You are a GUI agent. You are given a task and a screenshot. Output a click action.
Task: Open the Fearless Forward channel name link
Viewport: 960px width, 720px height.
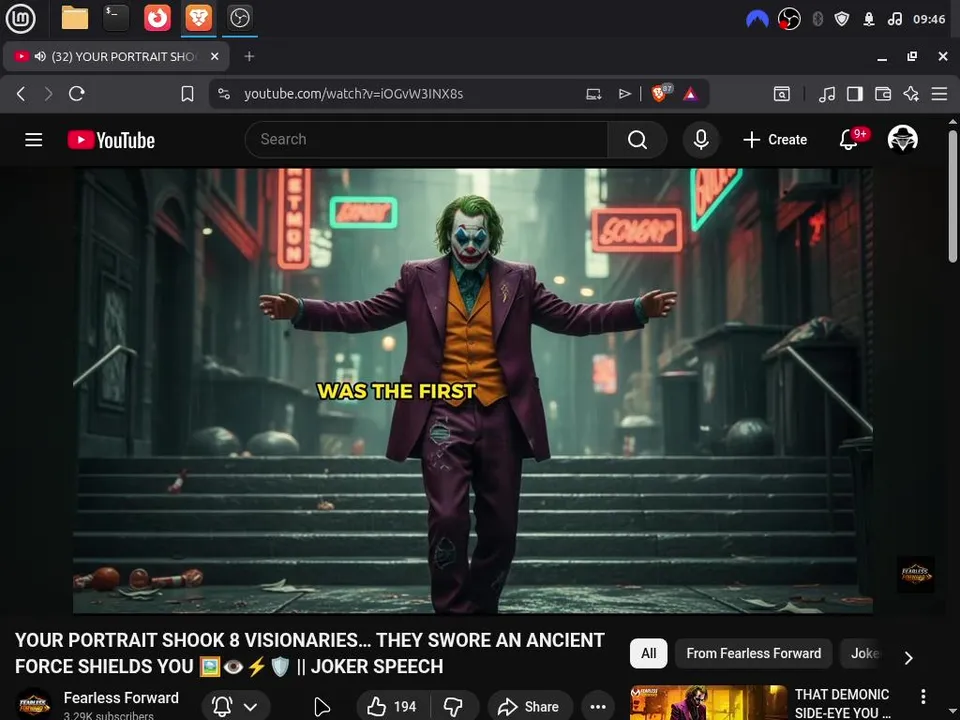pos(121,697)
